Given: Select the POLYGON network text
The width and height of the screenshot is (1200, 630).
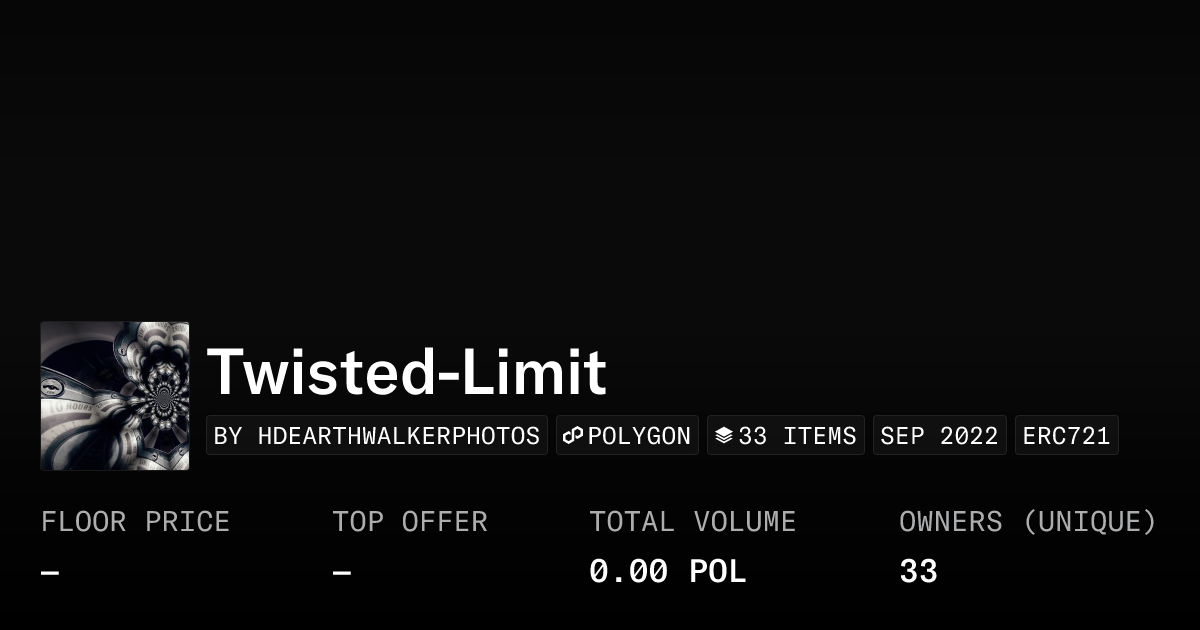Looking at the screenshot, I should [x=639, y=436].
